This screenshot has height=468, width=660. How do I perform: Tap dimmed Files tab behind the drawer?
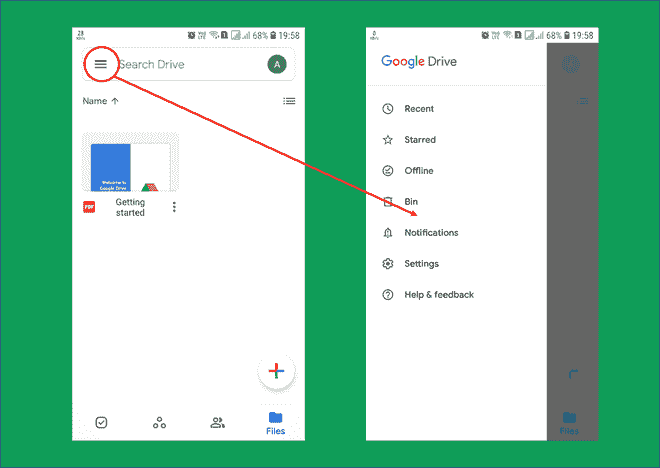click(x=569, y=423)
